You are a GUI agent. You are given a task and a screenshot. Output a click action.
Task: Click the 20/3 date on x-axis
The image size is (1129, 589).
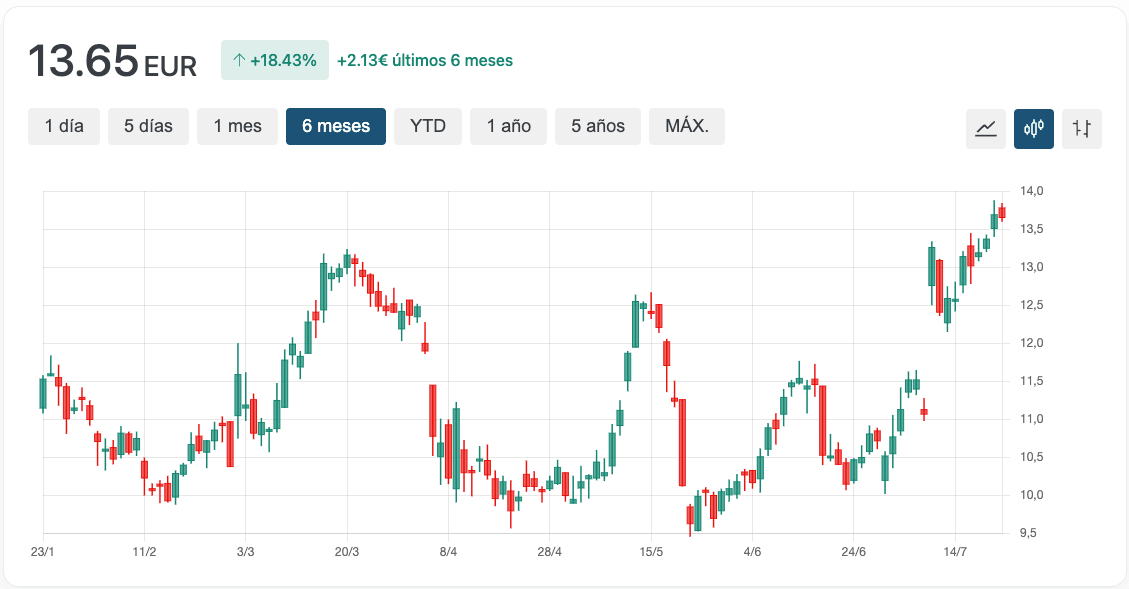347,552
